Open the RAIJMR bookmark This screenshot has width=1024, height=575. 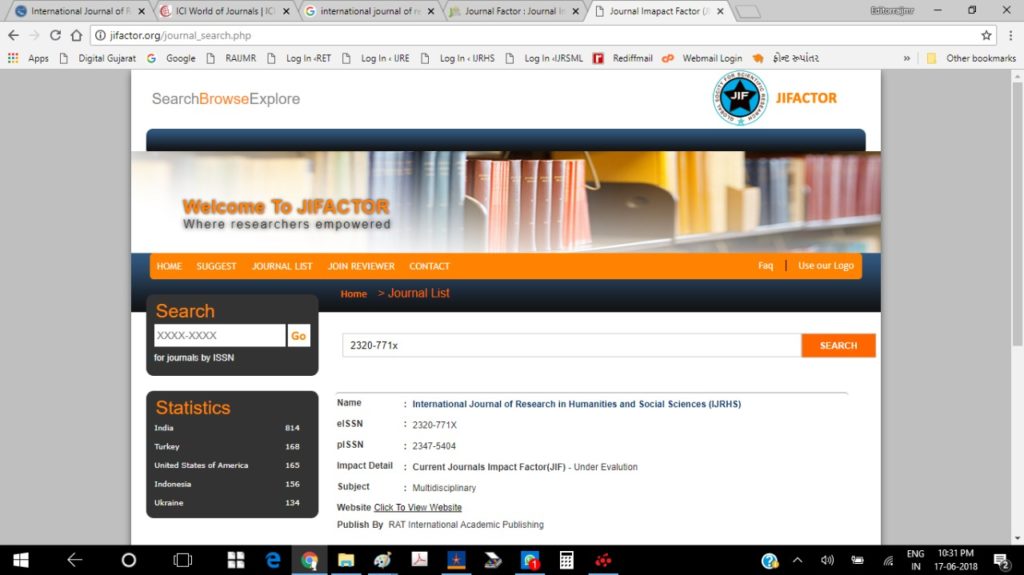pyautogui.click(x=231, y=58)
